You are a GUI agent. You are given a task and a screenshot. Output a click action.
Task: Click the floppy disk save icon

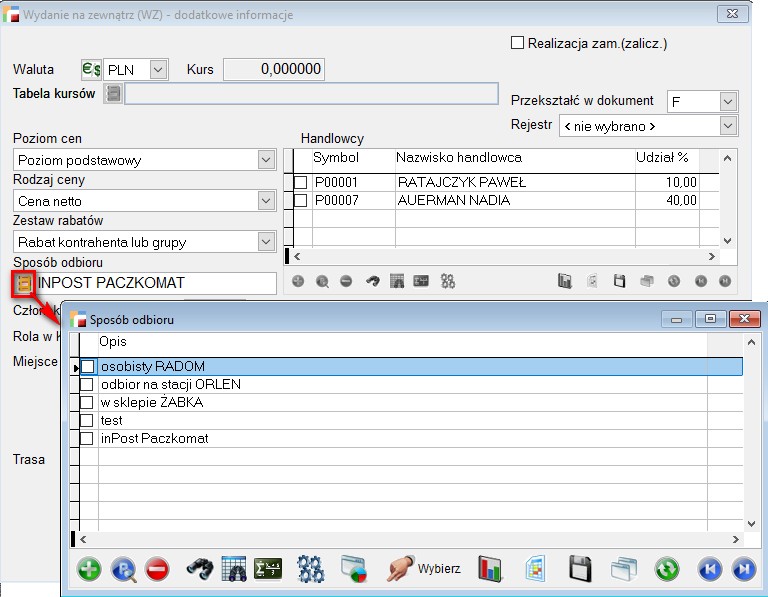[580, 569]
